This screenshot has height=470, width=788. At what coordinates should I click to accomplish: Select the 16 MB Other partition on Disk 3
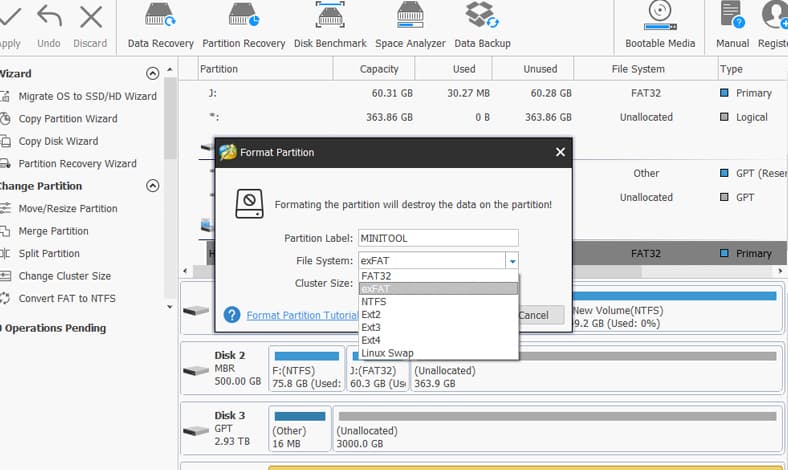click(300, 429)
